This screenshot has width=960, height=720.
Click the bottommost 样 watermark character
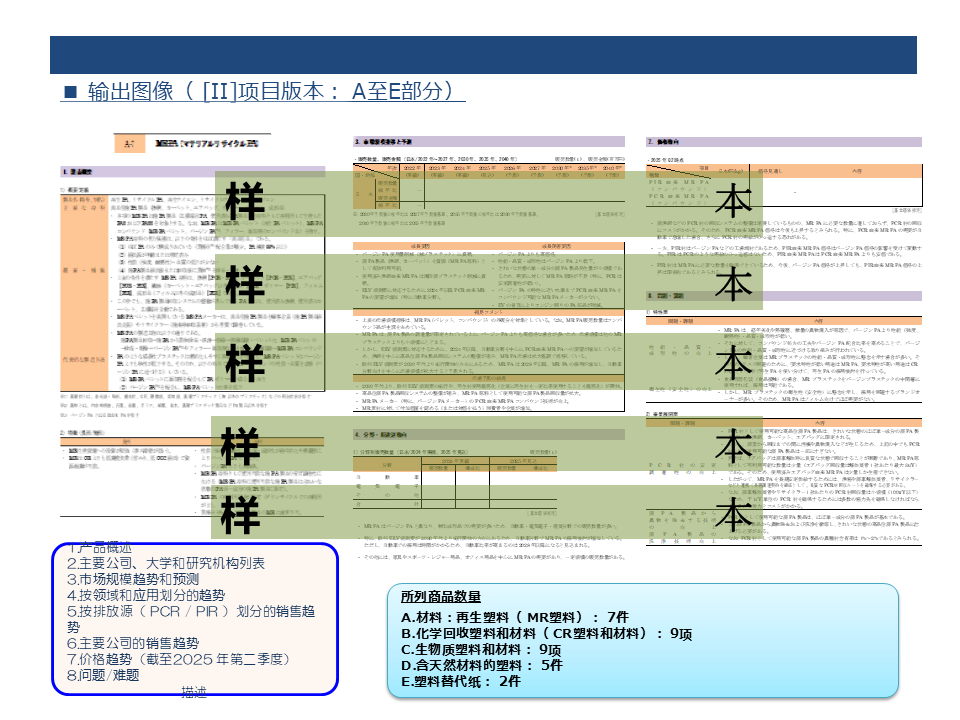241,515
